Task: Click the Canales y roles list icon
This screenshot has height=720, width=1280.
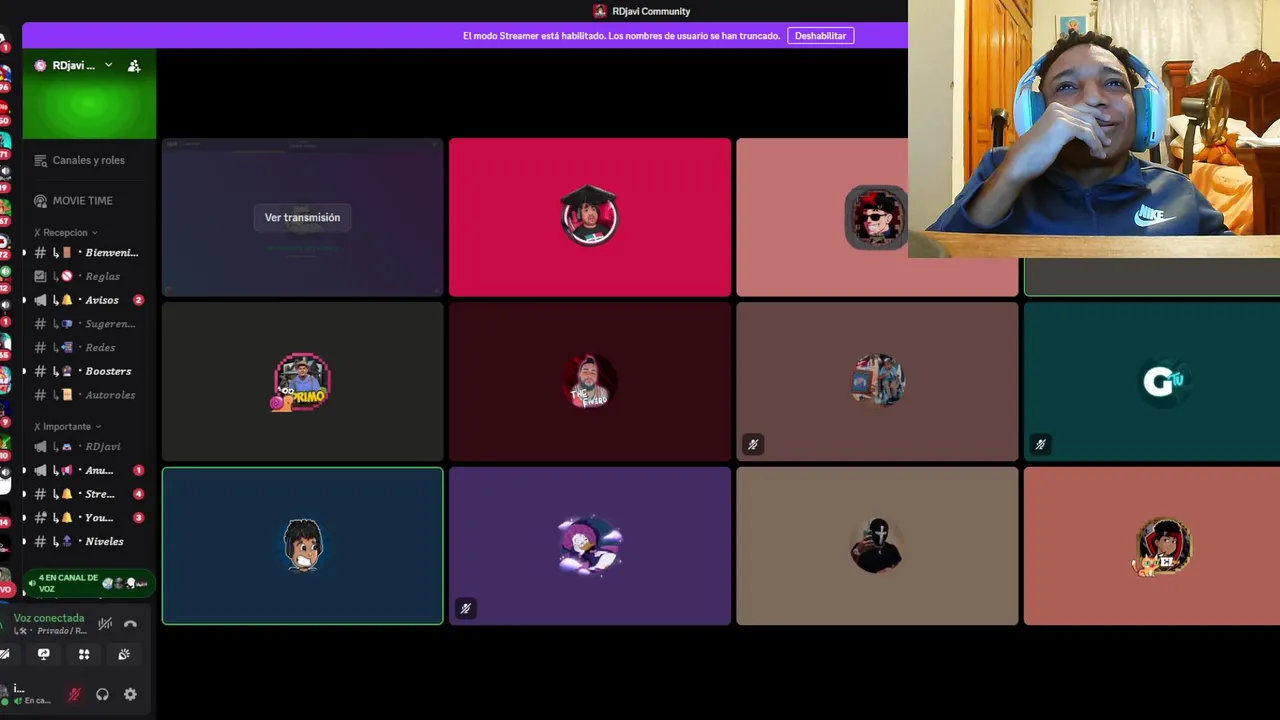Action: (41, 160)
